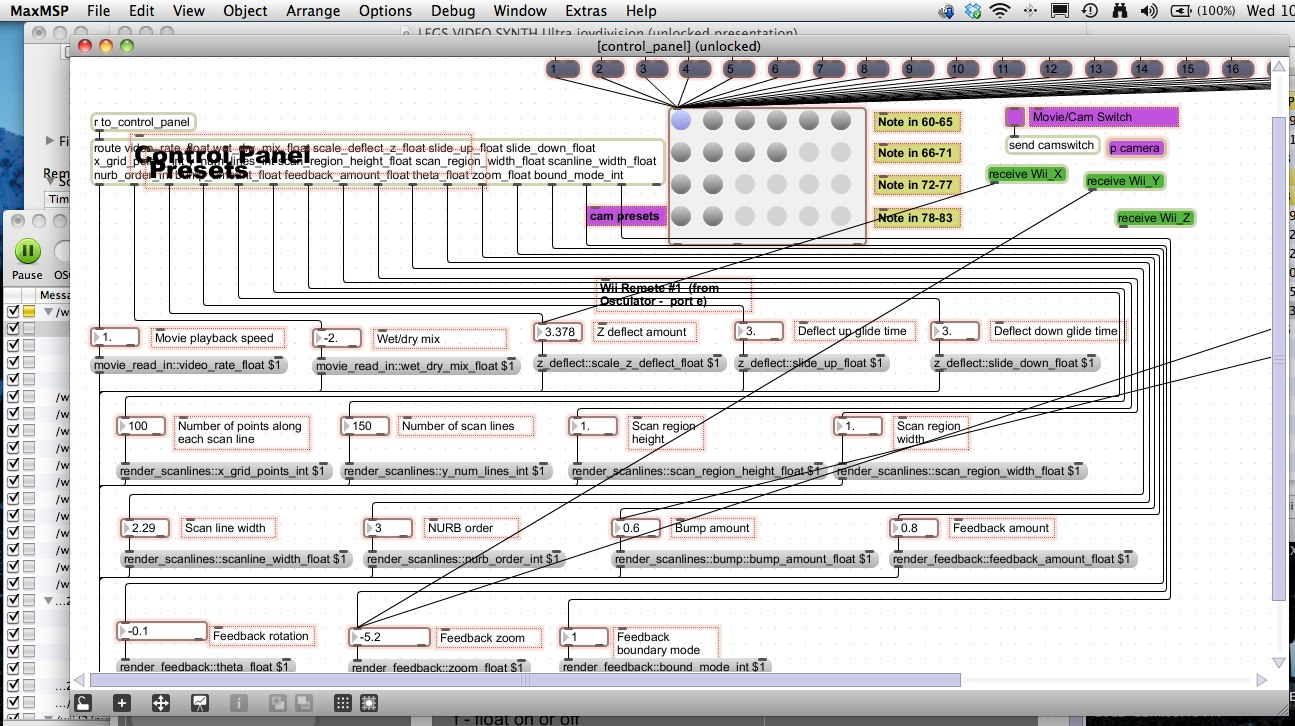Viewport: 1295px width, 726px height.
Task: Select the first preset in the second row
Action: point(681,153)
